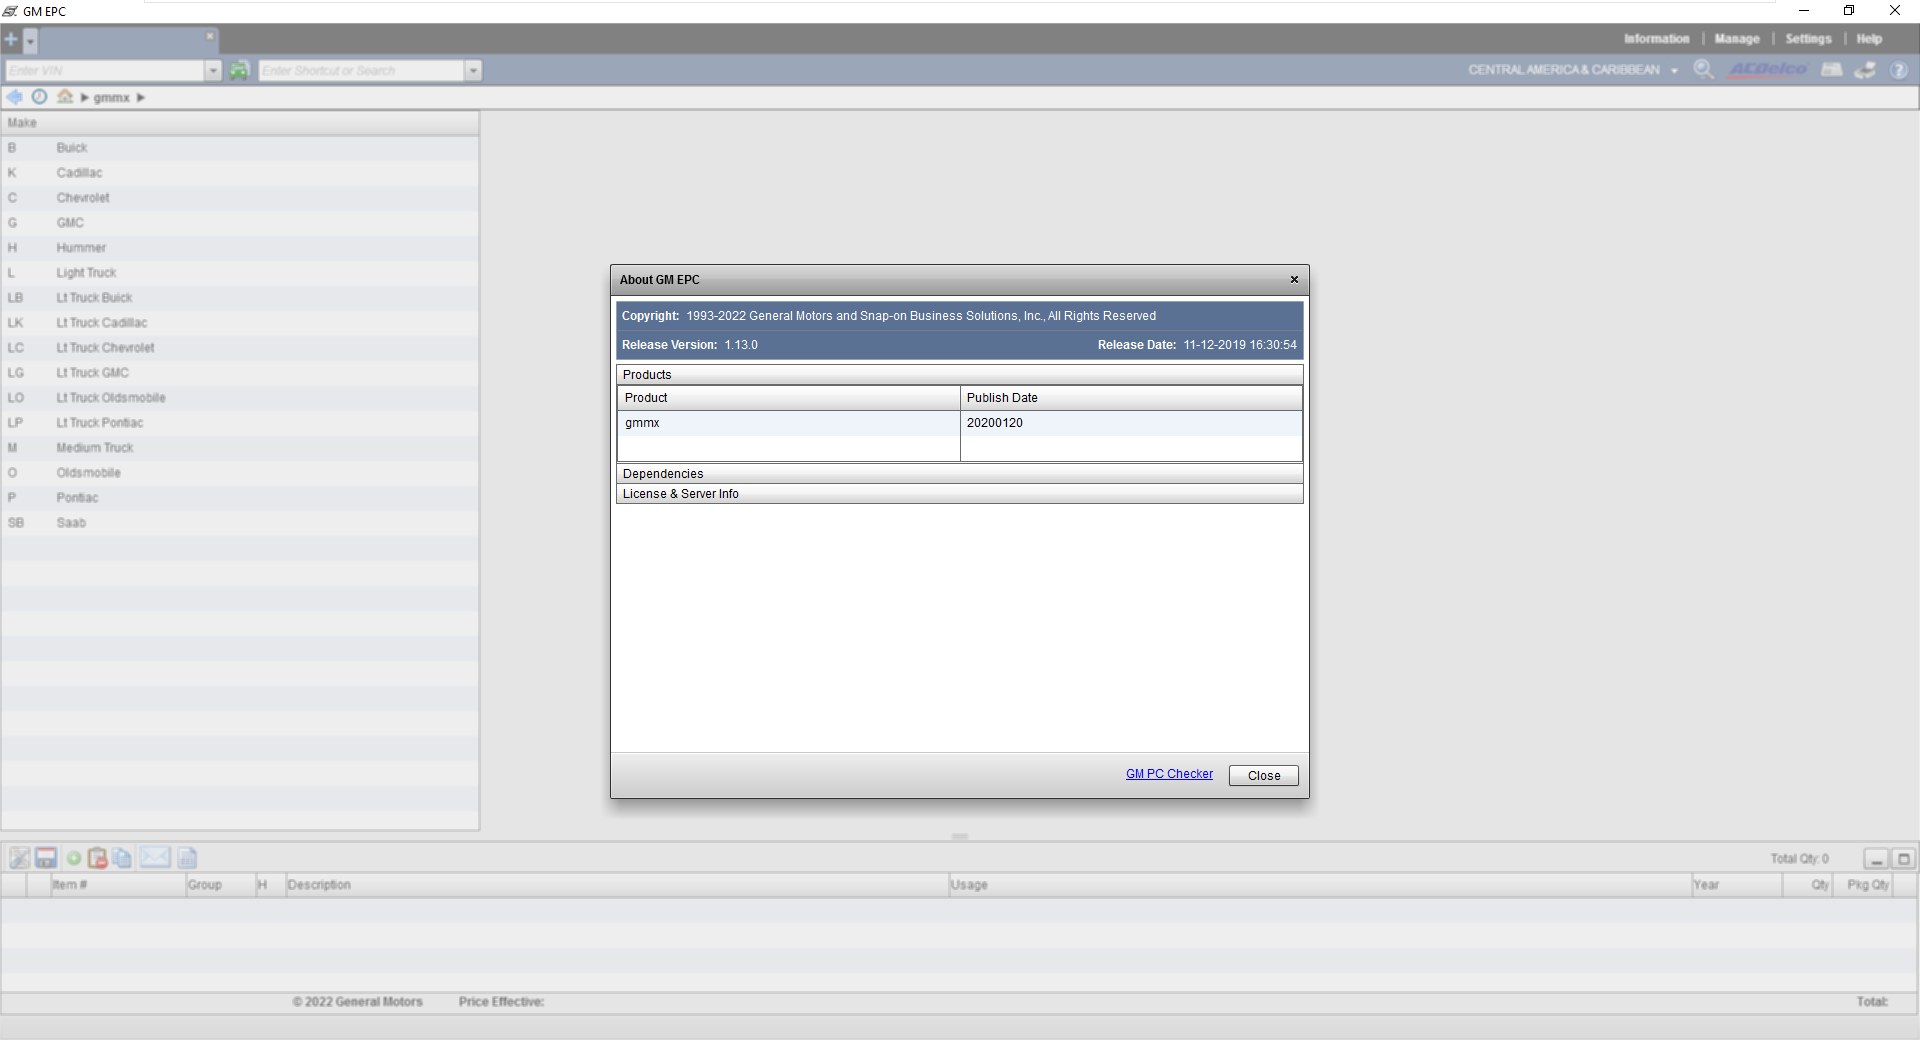Collapse the Products section header
This screenshot has width=1920, height=1040.
[x=959, y=375]
